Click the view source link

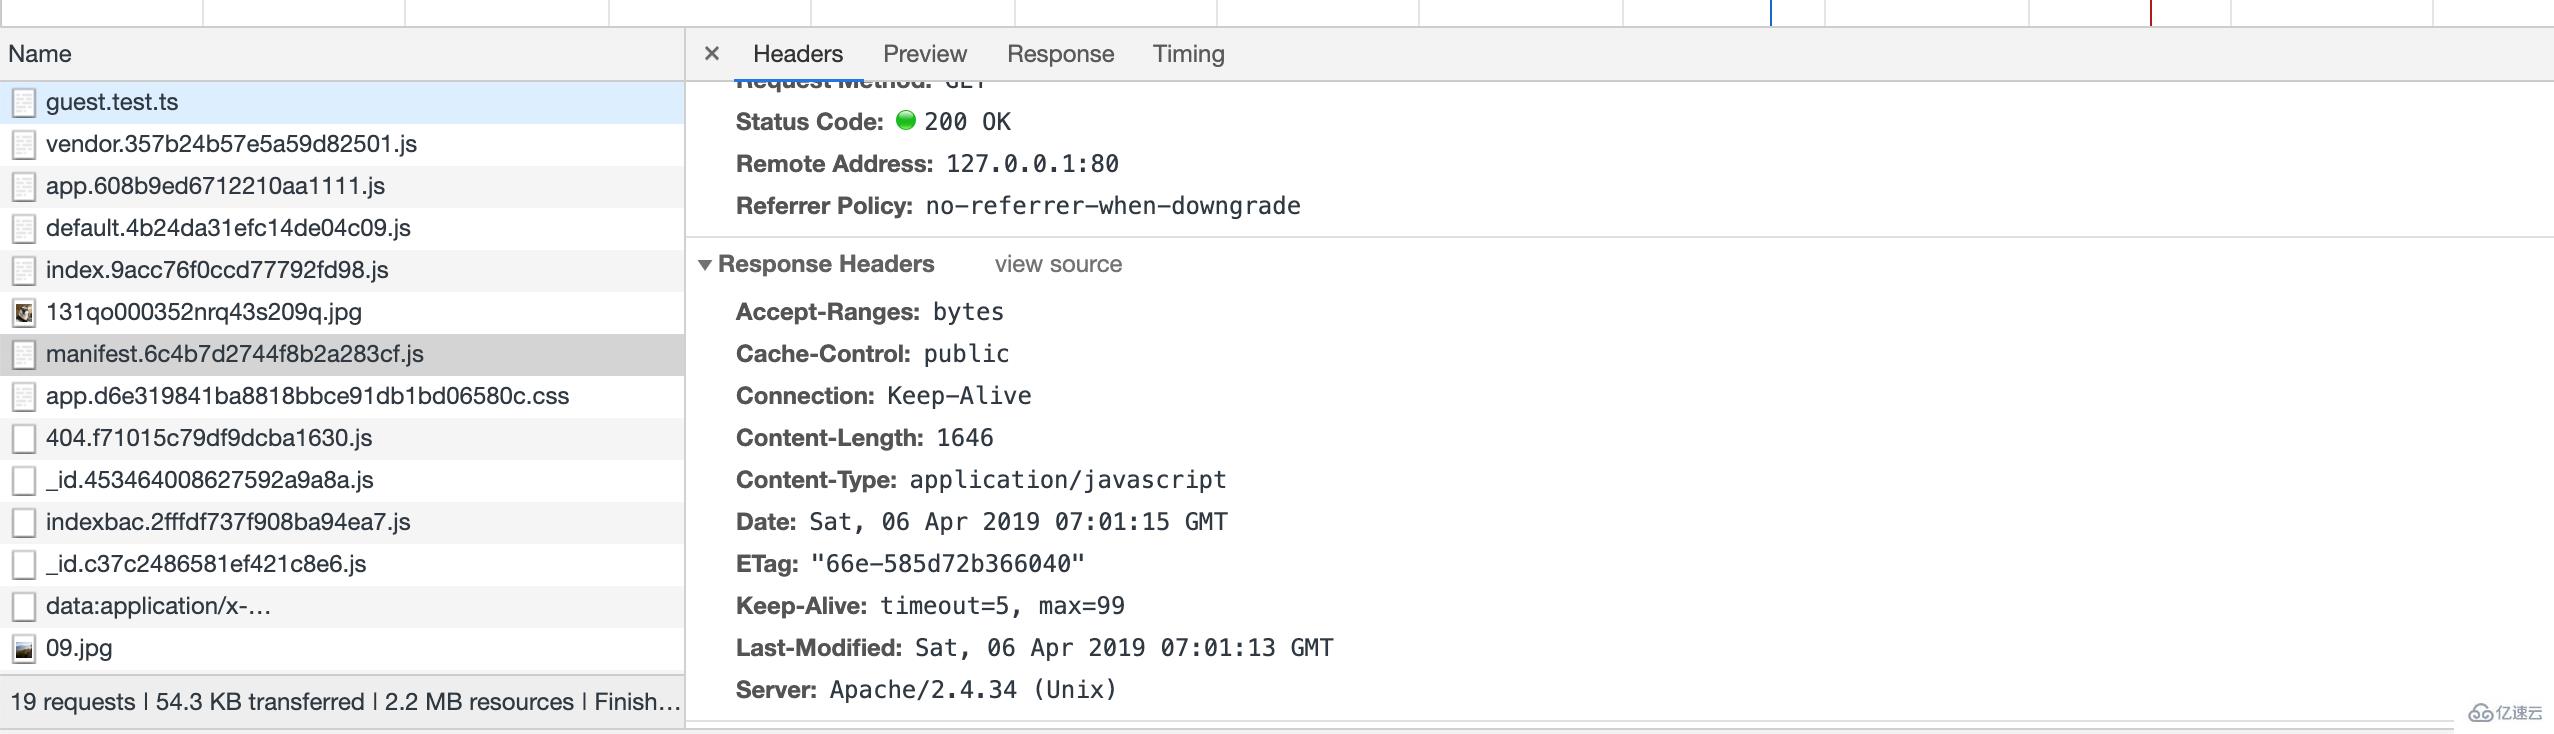(1058, 264)
